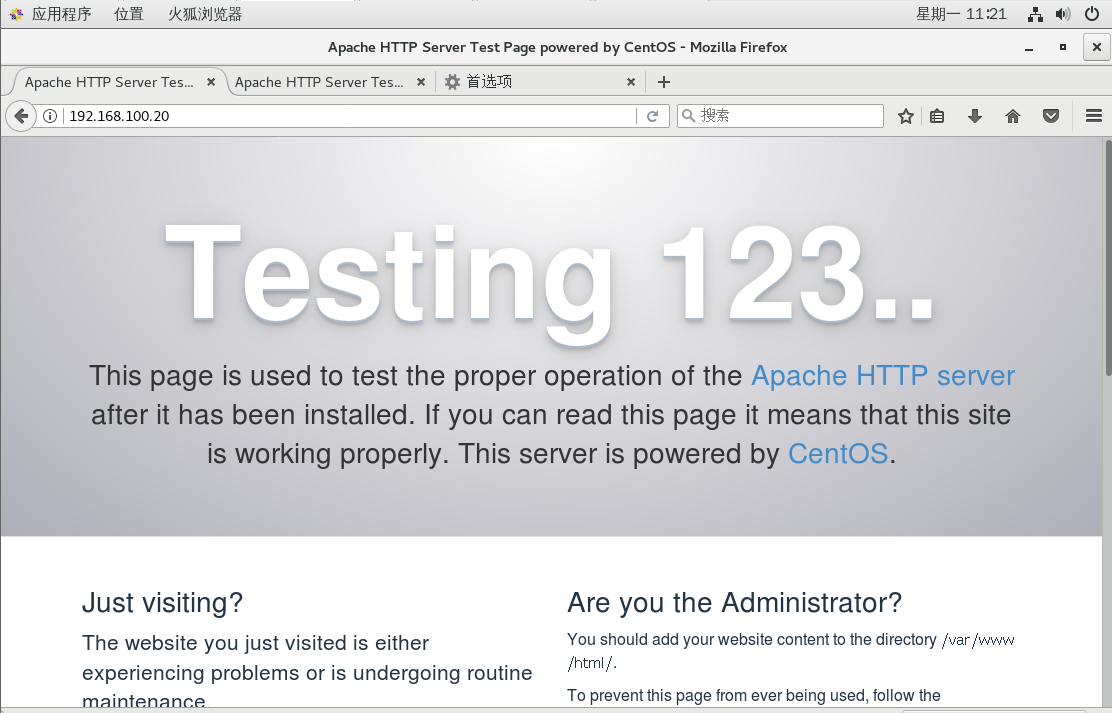Go to the home page icon
1112x713 pixels.
(x=1013, y=116)
